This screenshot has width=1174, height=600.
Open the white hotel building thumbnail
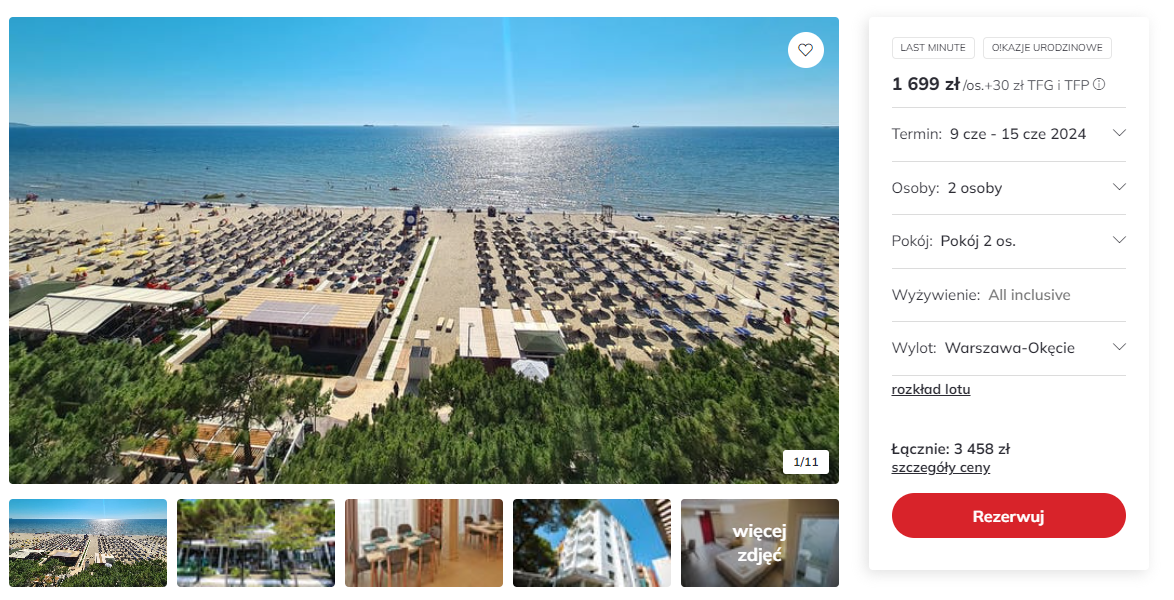591,543
